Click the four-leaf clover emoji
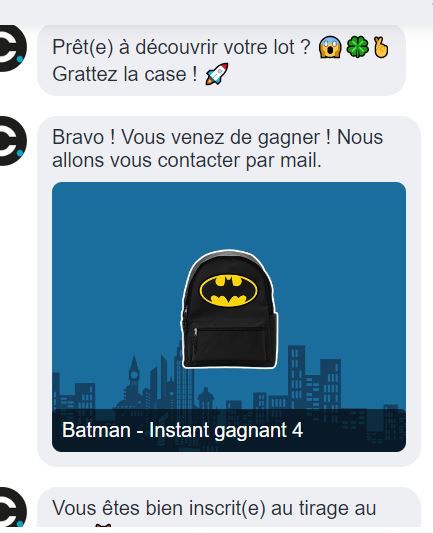This screenshot has width=433, height=533. click(x=358, y=47)
